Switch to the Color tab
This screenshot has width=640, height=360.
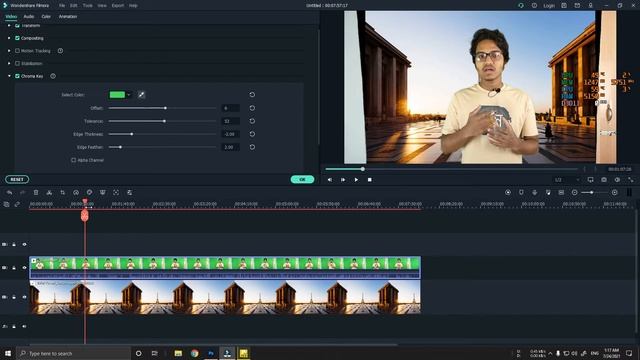(x=46, y=16)
